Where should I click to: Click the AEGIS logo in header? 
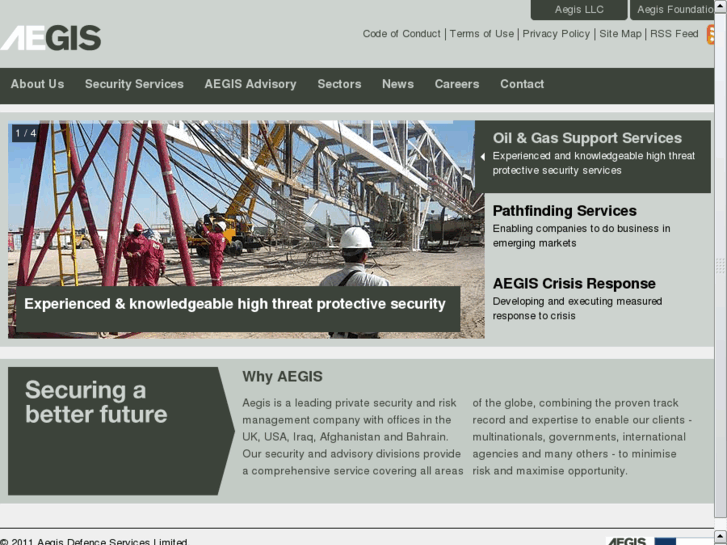(51, 38)
